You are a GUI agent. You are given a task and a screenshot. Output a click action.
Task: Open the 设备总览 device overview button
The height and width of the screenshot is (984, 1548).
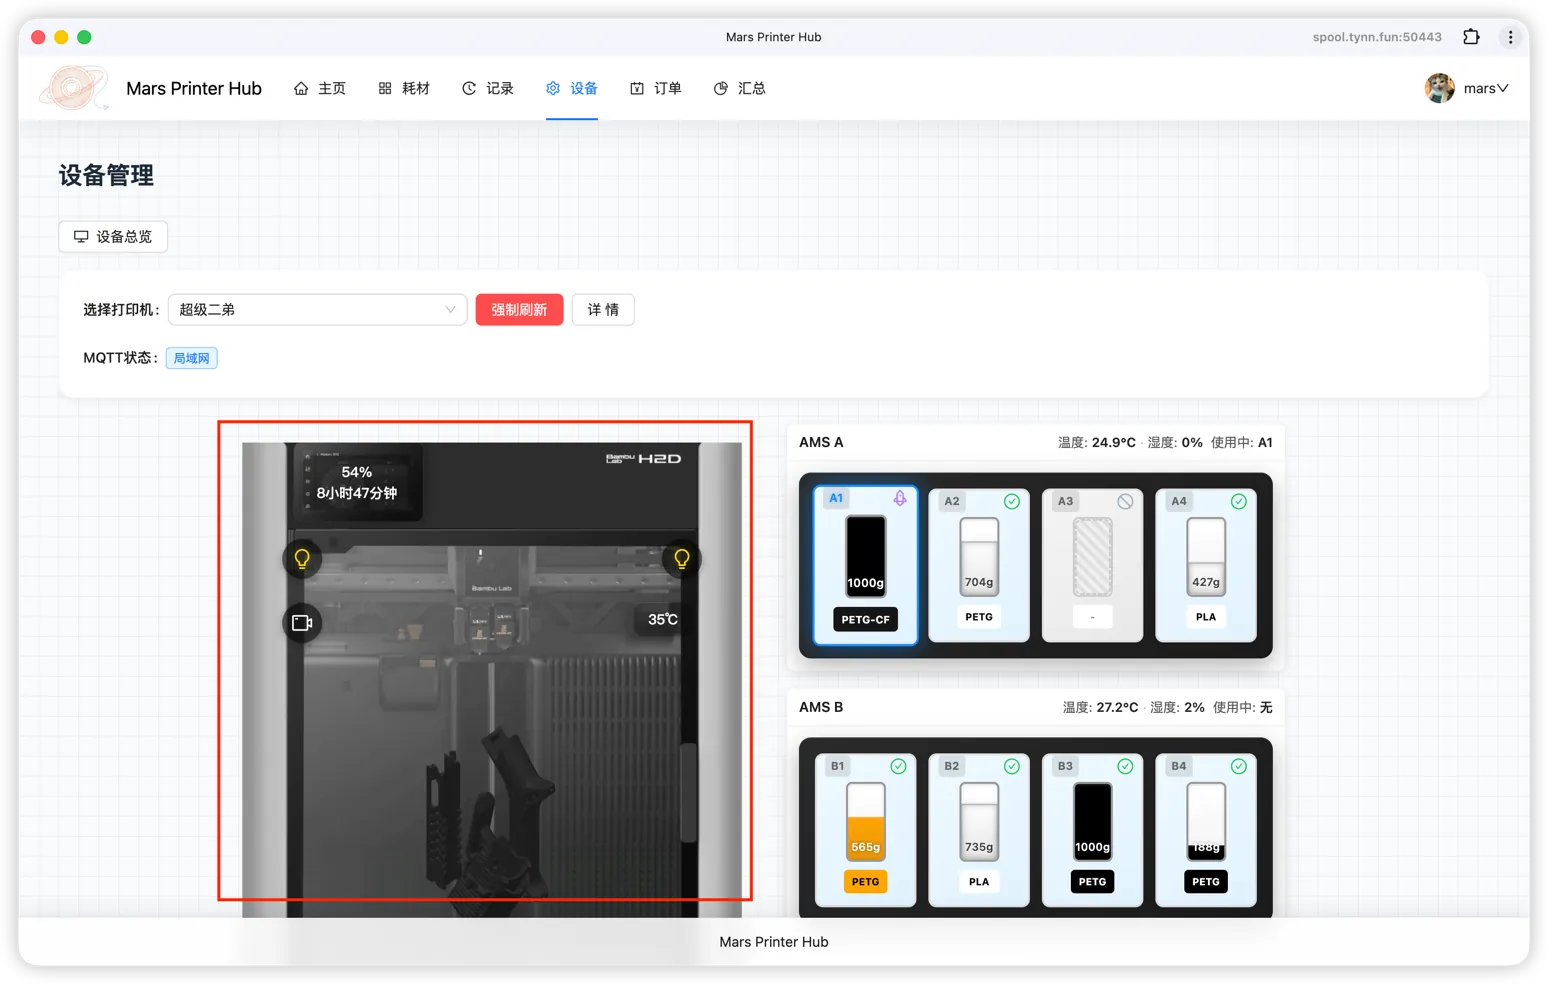coord(113,237)
